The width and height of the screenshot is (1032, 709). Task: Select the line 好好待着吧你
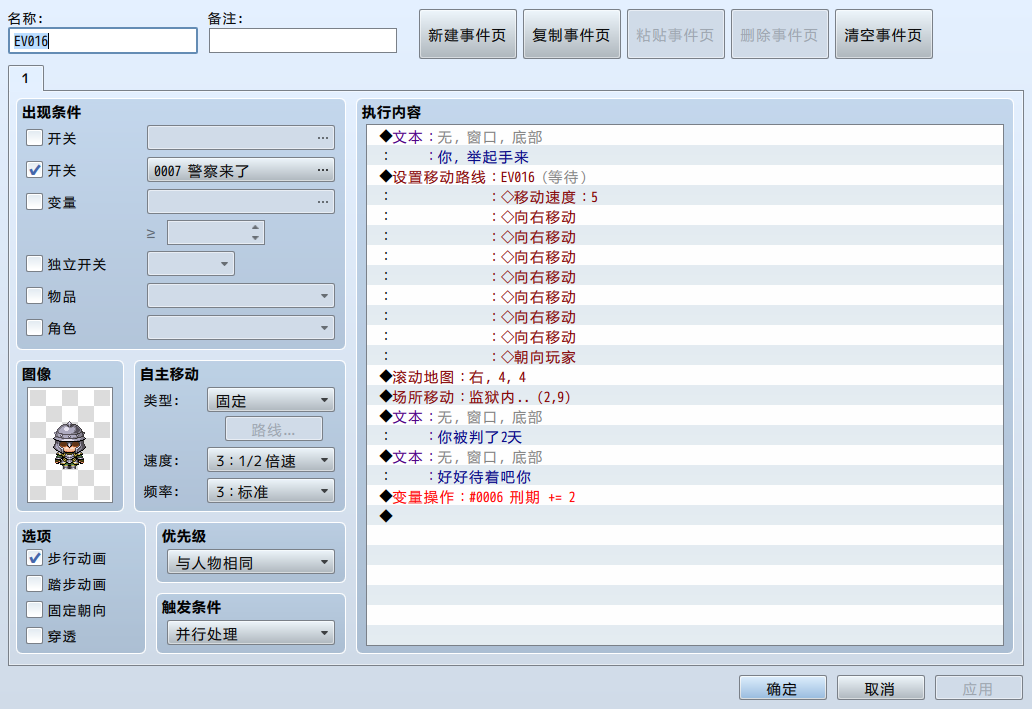[684, 477]
